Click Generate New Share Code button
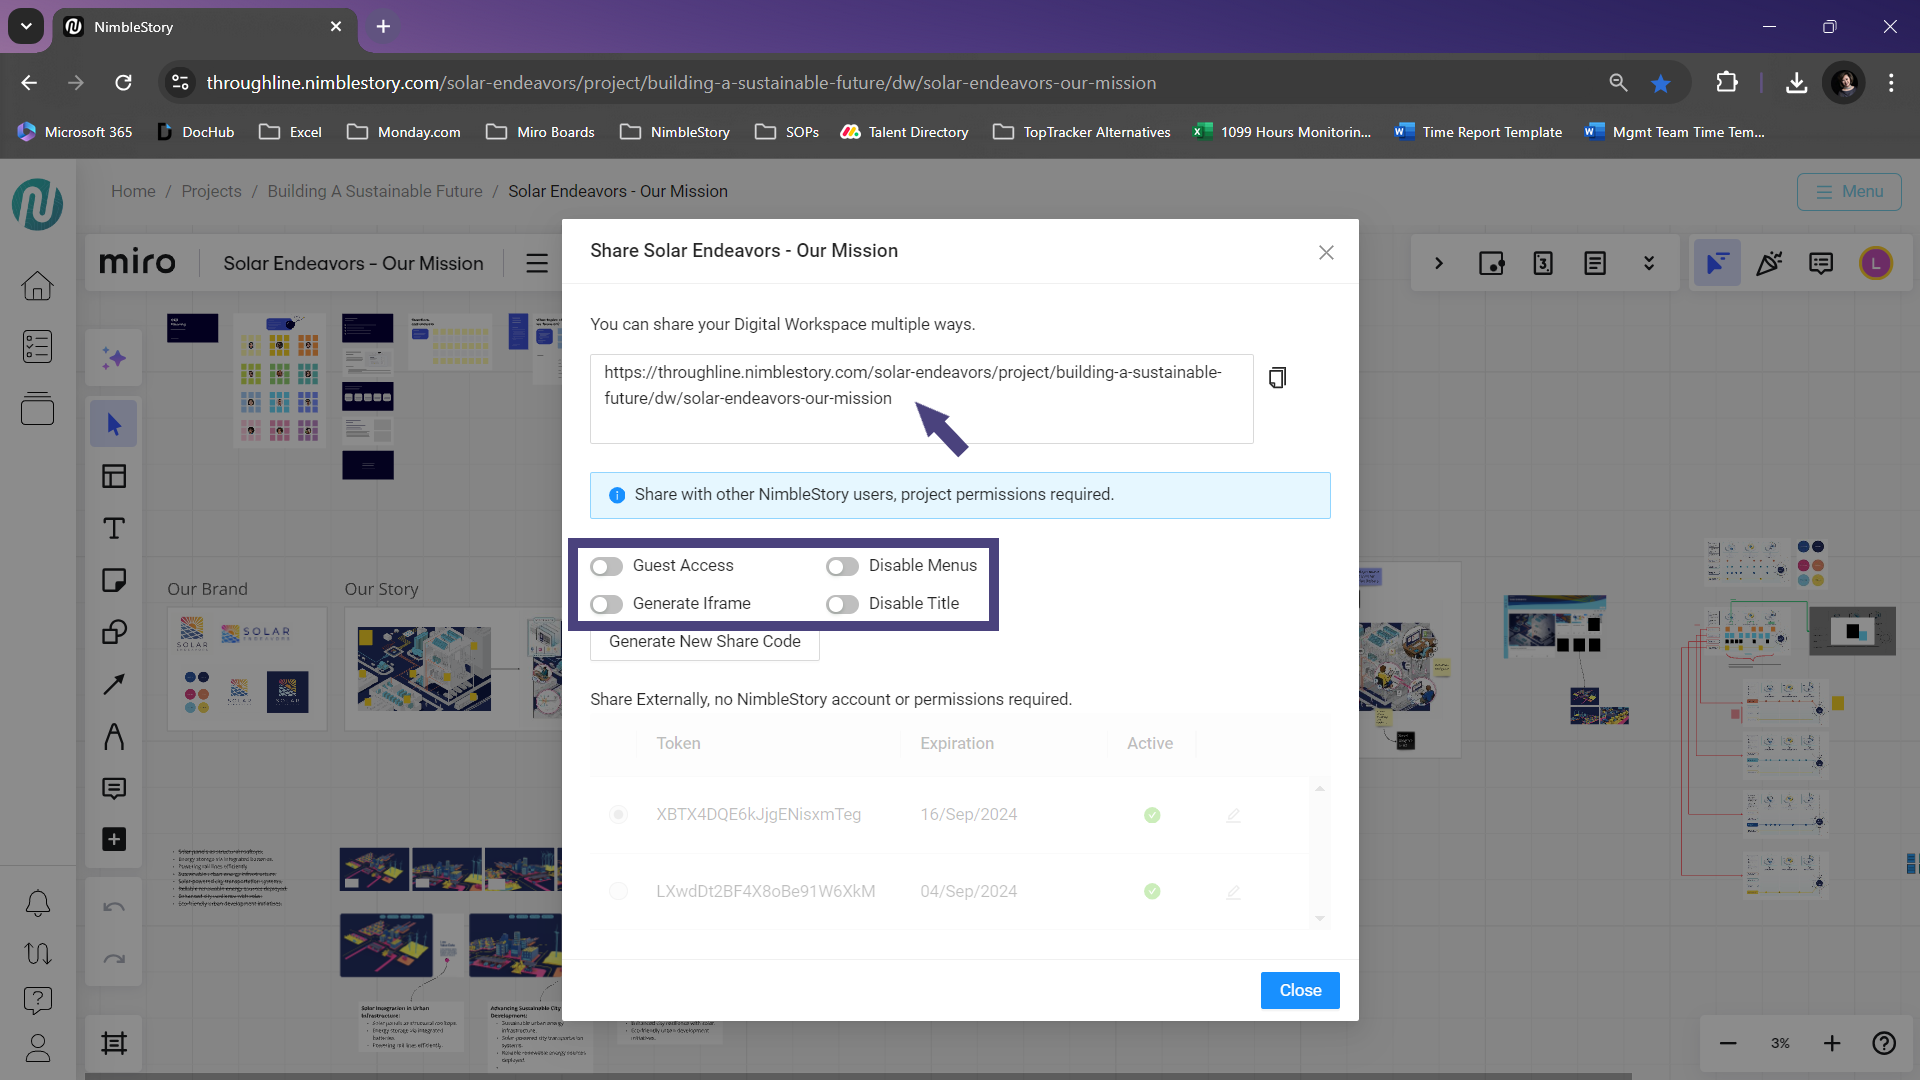The height and width of the screenshot is (1080, 1920). (x=704, y=642)
